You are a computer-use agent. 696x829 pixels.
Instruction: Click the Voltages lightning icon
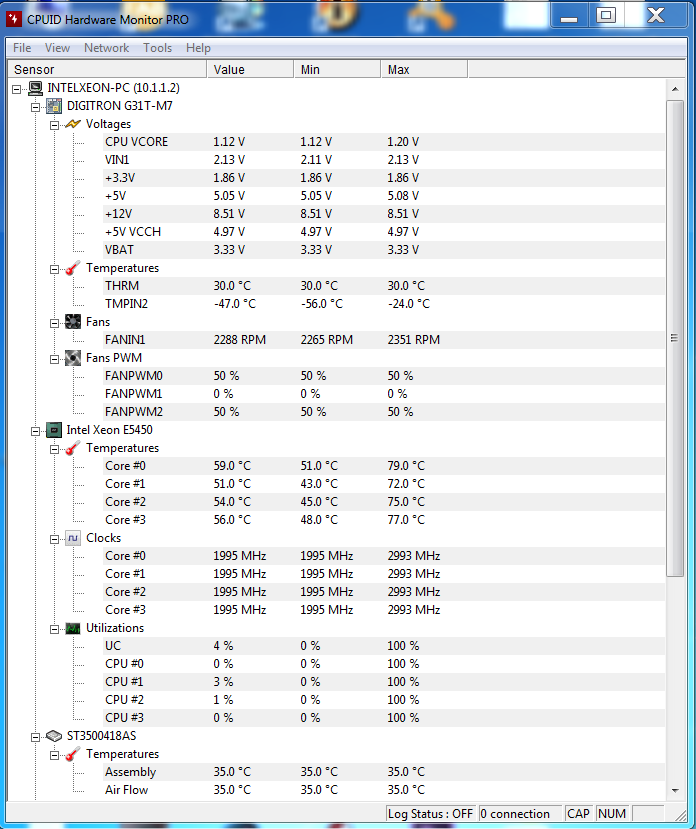click(73, 124)
